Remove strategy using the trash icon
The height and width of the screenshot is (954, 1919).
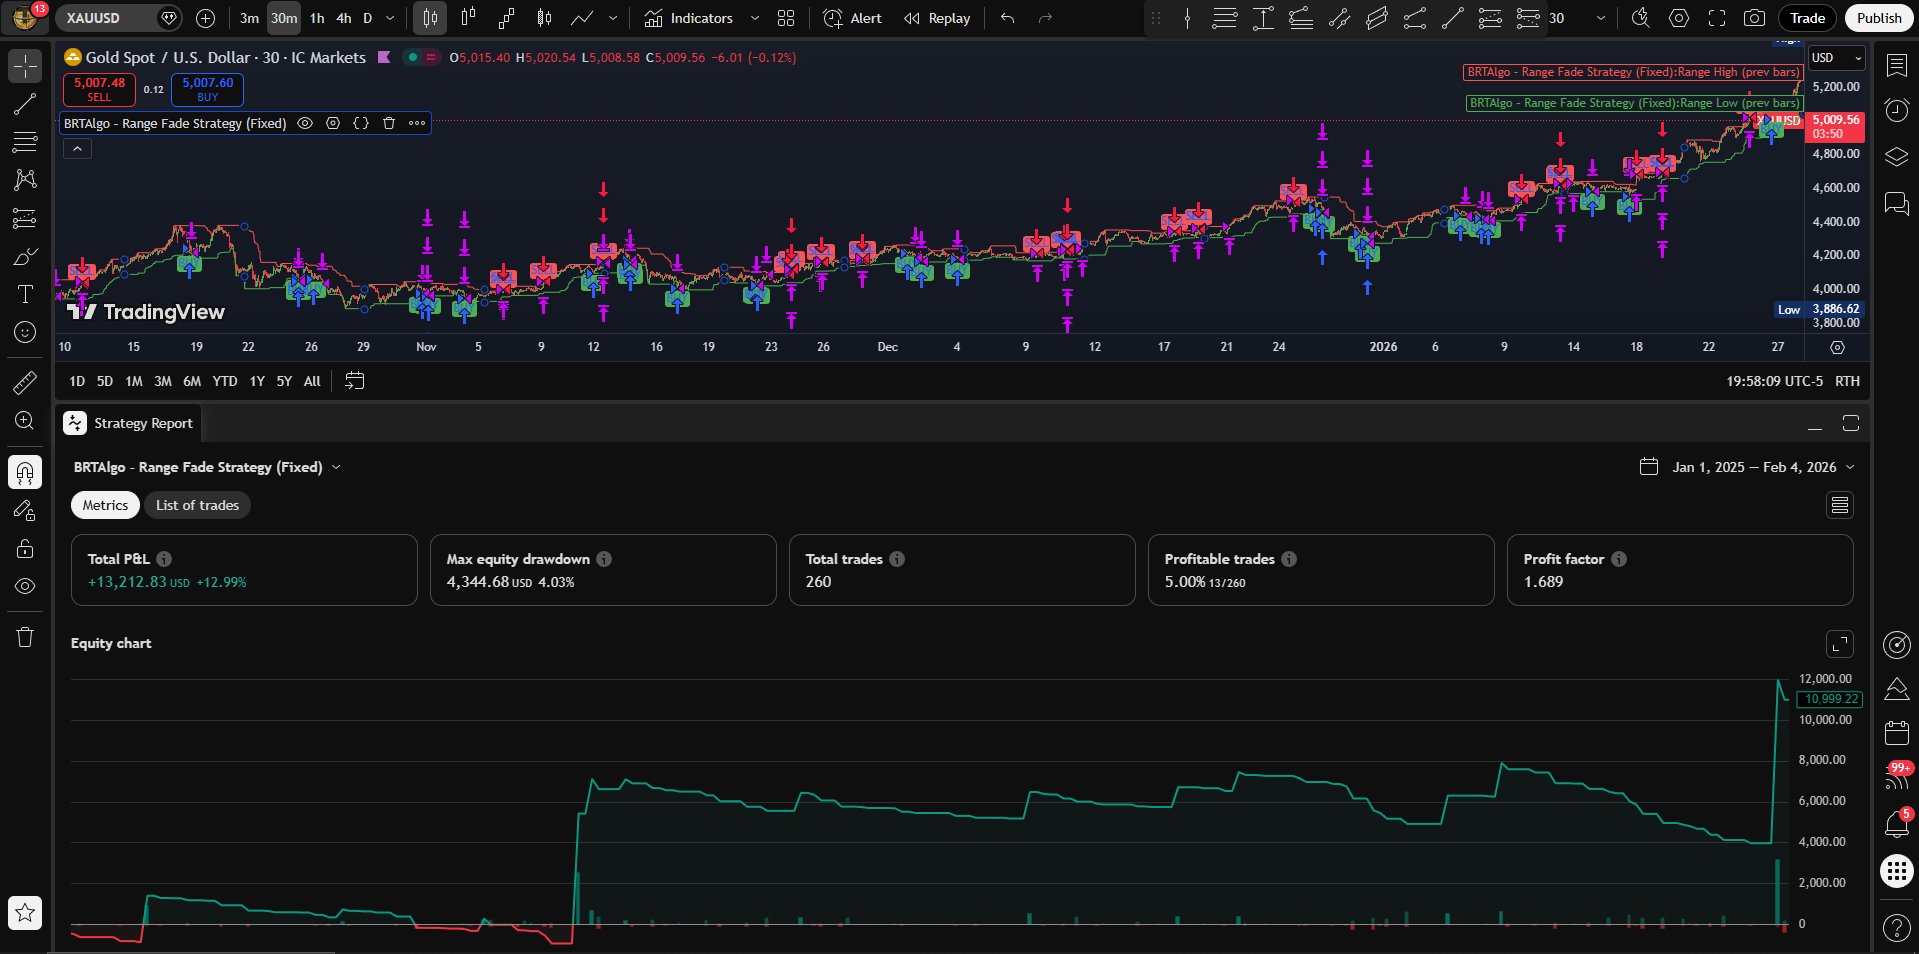[389, 123]
